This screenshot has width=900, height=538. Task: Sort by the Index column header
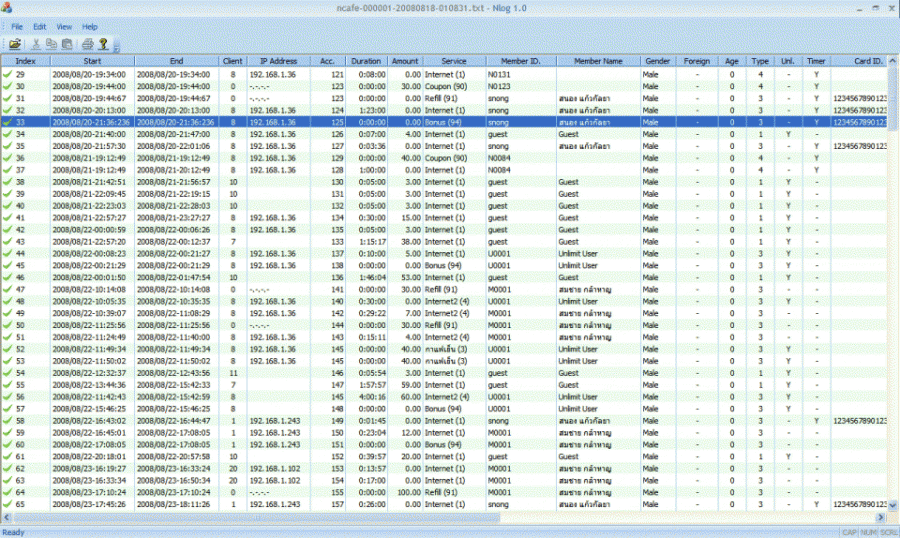25,61
